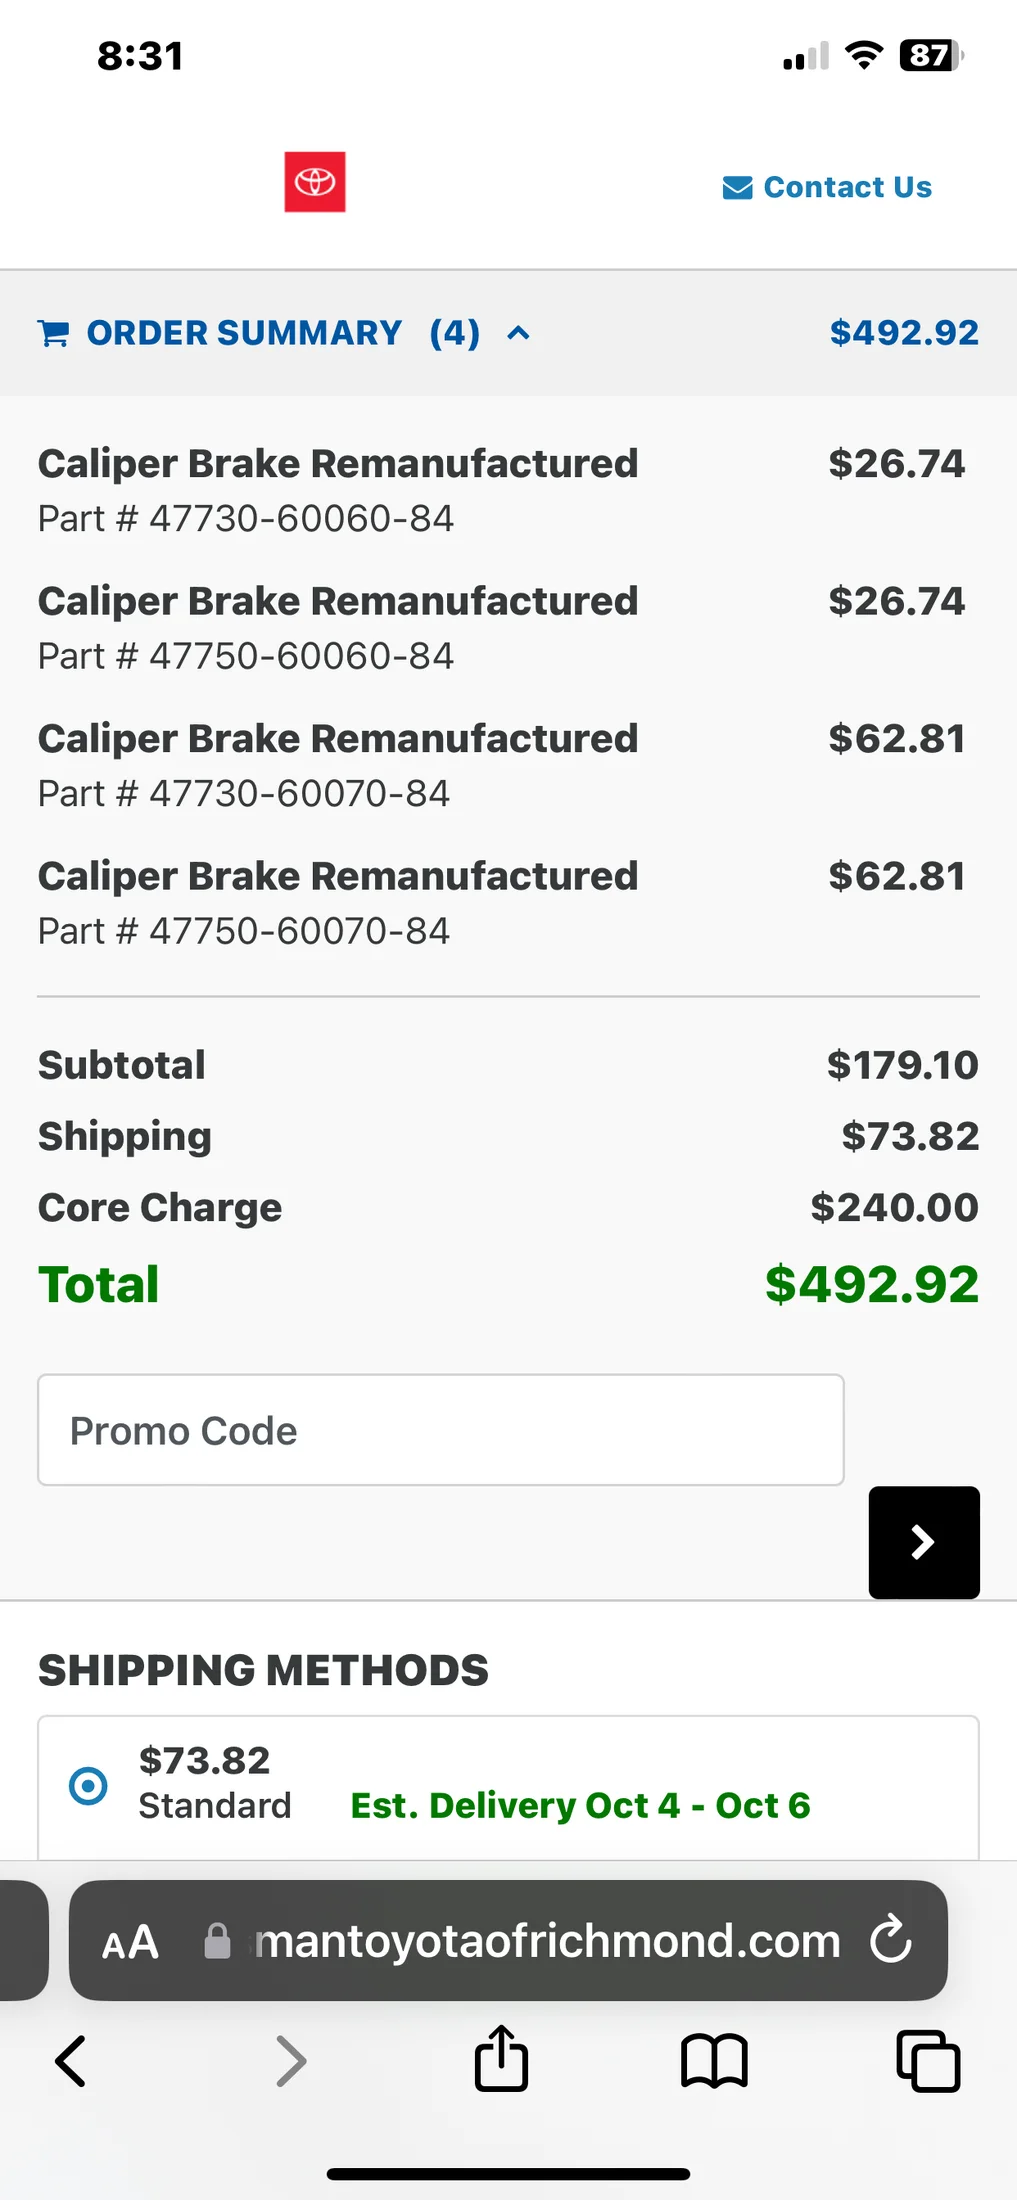Screen dimensions: 1017x2200
Task: Tap the website address bar
Action: coord(545,1940)
